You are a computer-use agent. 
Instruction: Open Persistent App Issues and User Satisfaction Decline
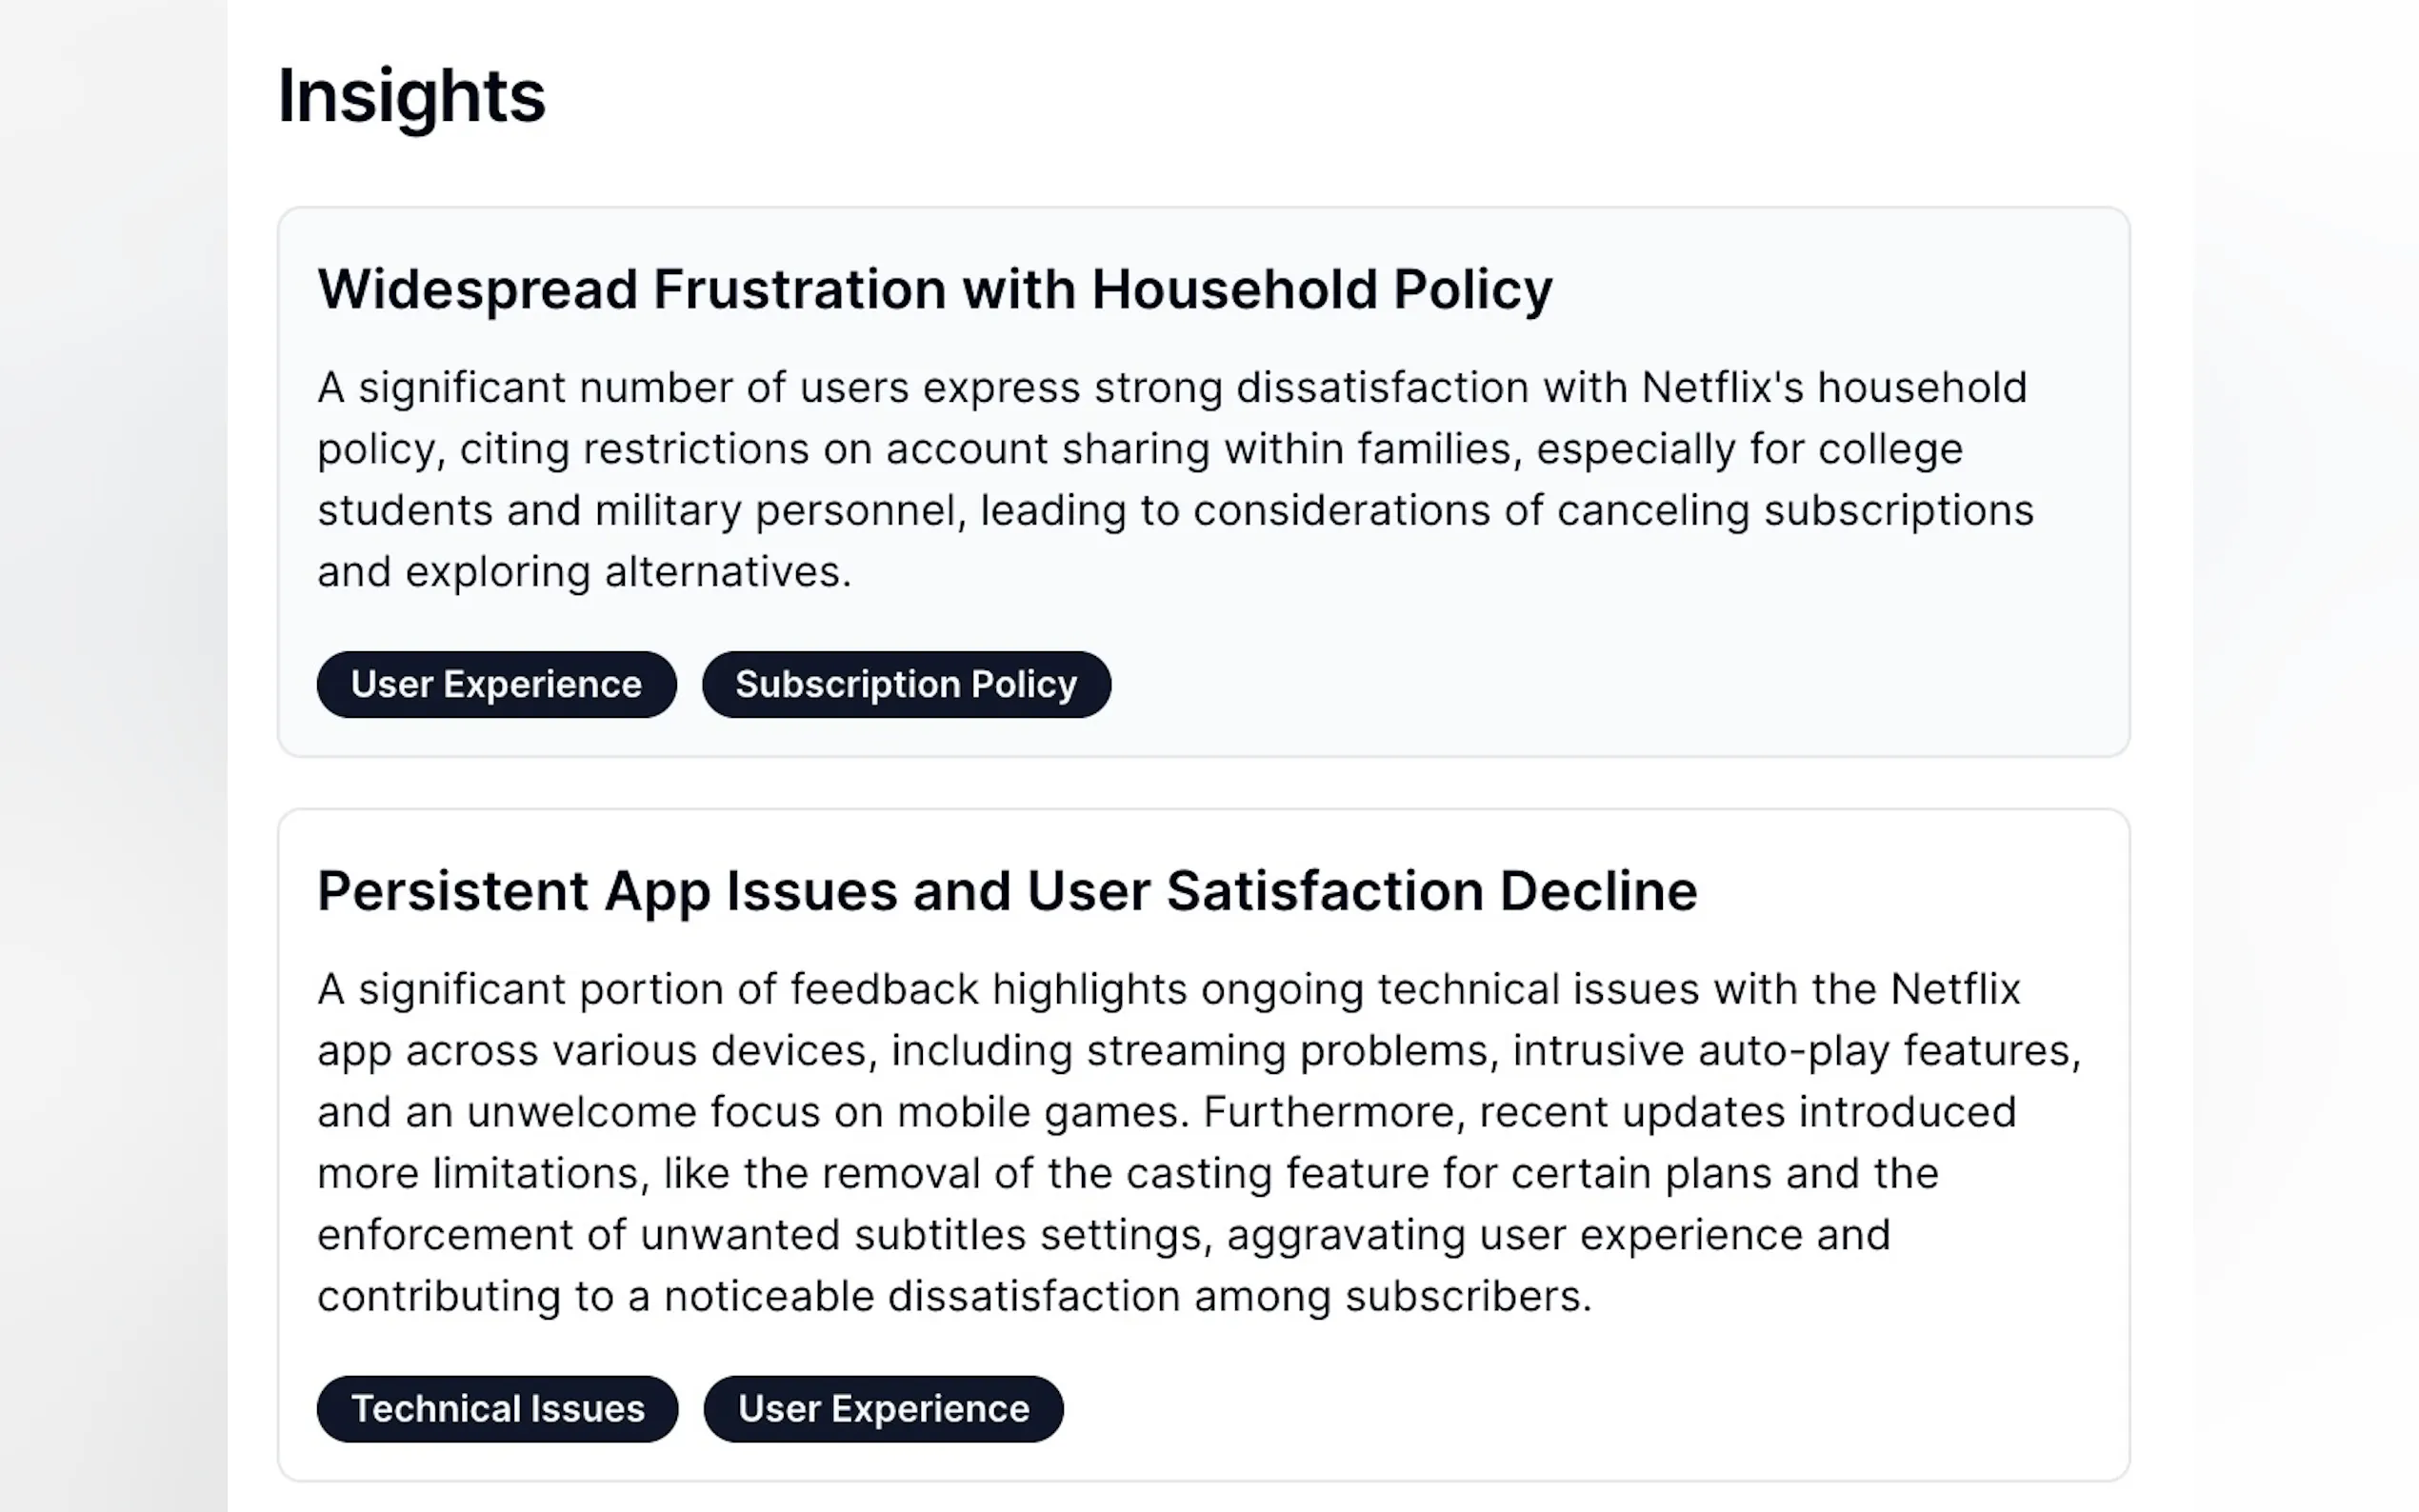pyautogui.click(x=1006, y=891)
